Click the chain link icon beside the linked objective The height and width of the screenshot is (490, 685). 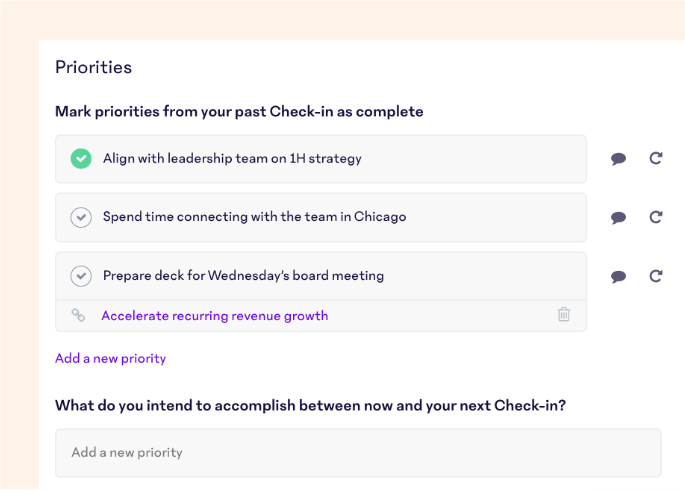pyautogui.click(x=78, y=315)
